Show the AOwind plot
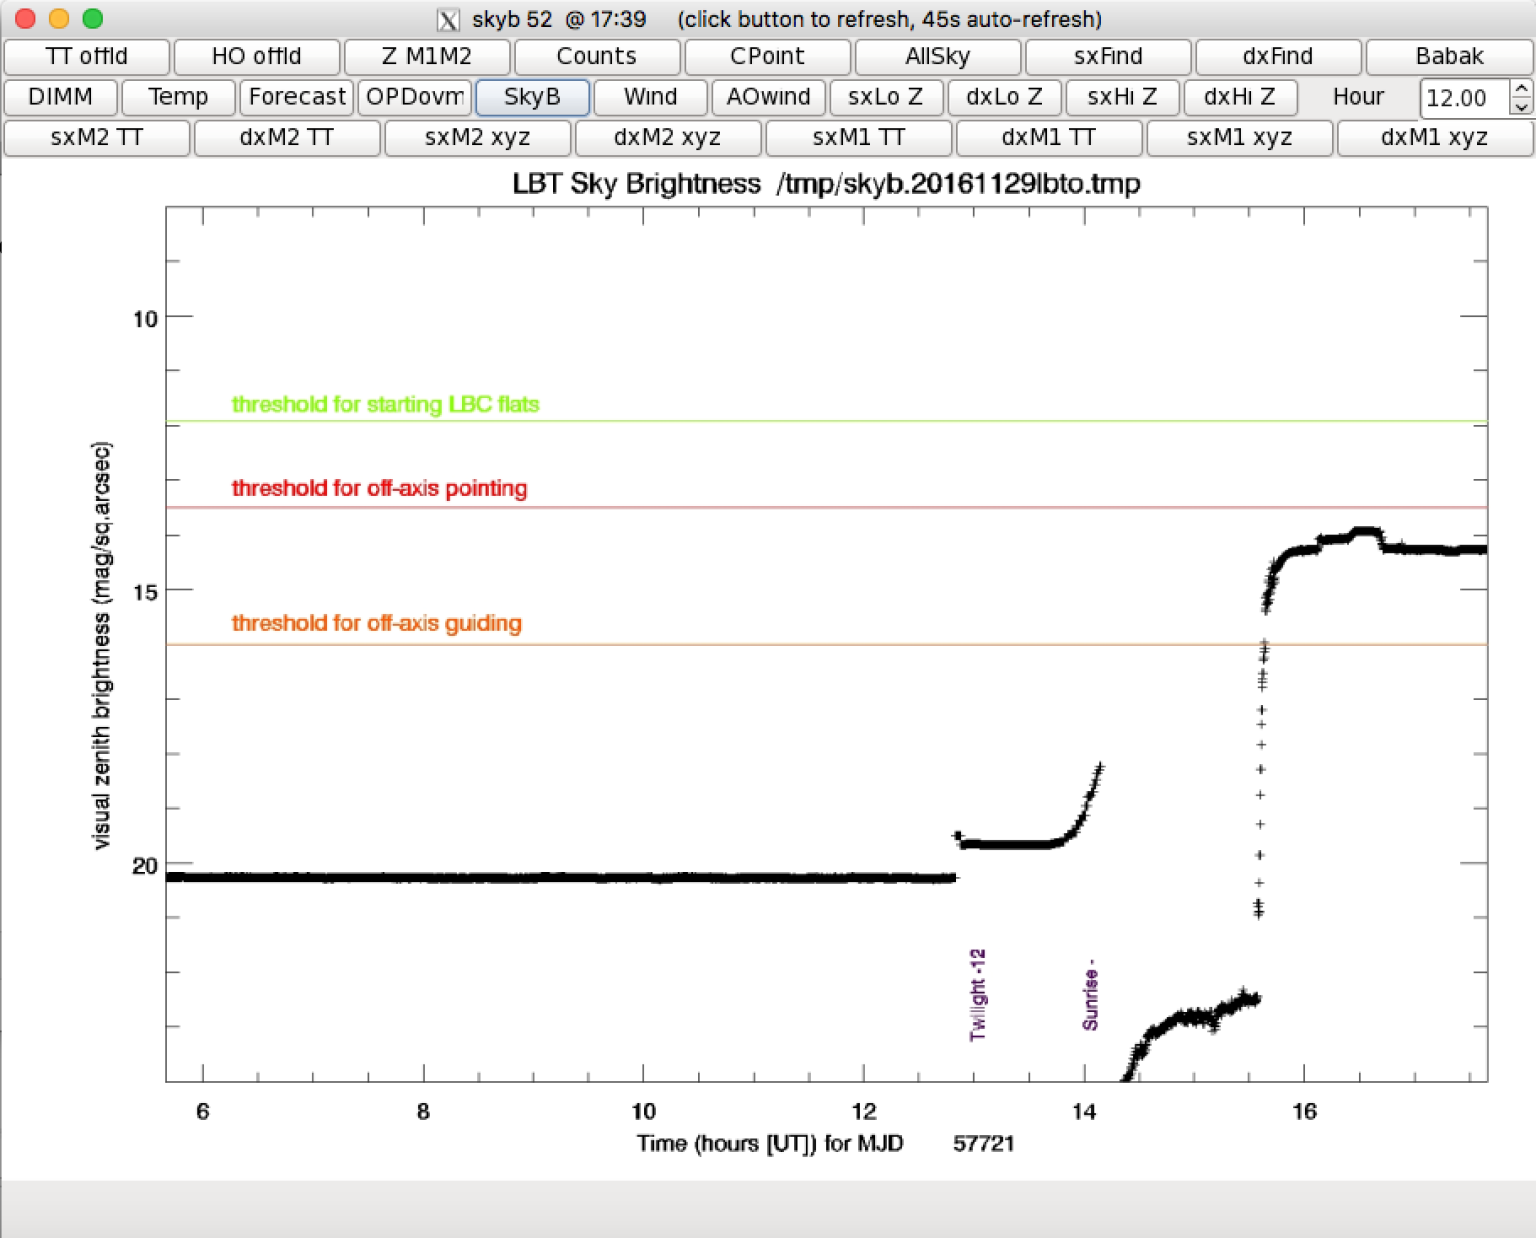The width and height of the screenshot is (1536, 1238). tap(769, 97)
